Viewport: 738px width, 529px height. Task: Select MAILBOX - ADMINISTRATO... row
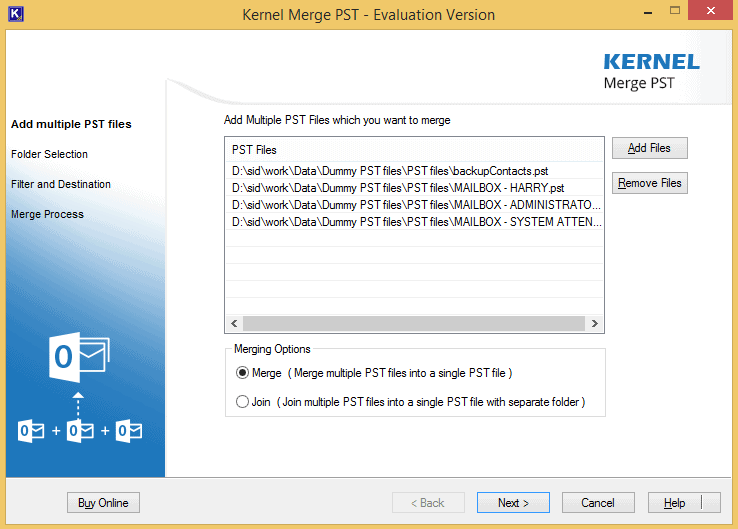pos(414,205)
